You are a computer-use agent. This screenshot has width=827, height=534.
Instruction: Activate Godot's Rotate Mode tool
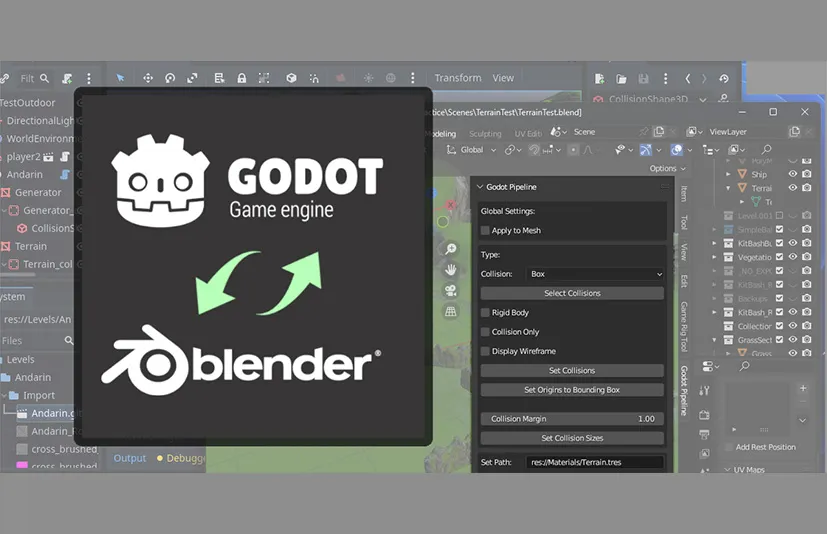tap(170, 78)
